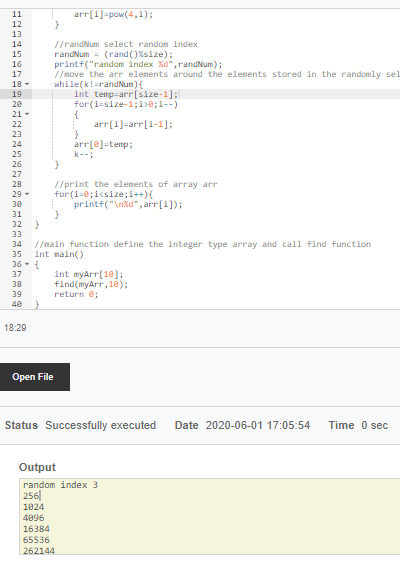The image size is (400, 567).
Task: Click the output value '256'
Action: pos(31,496)
